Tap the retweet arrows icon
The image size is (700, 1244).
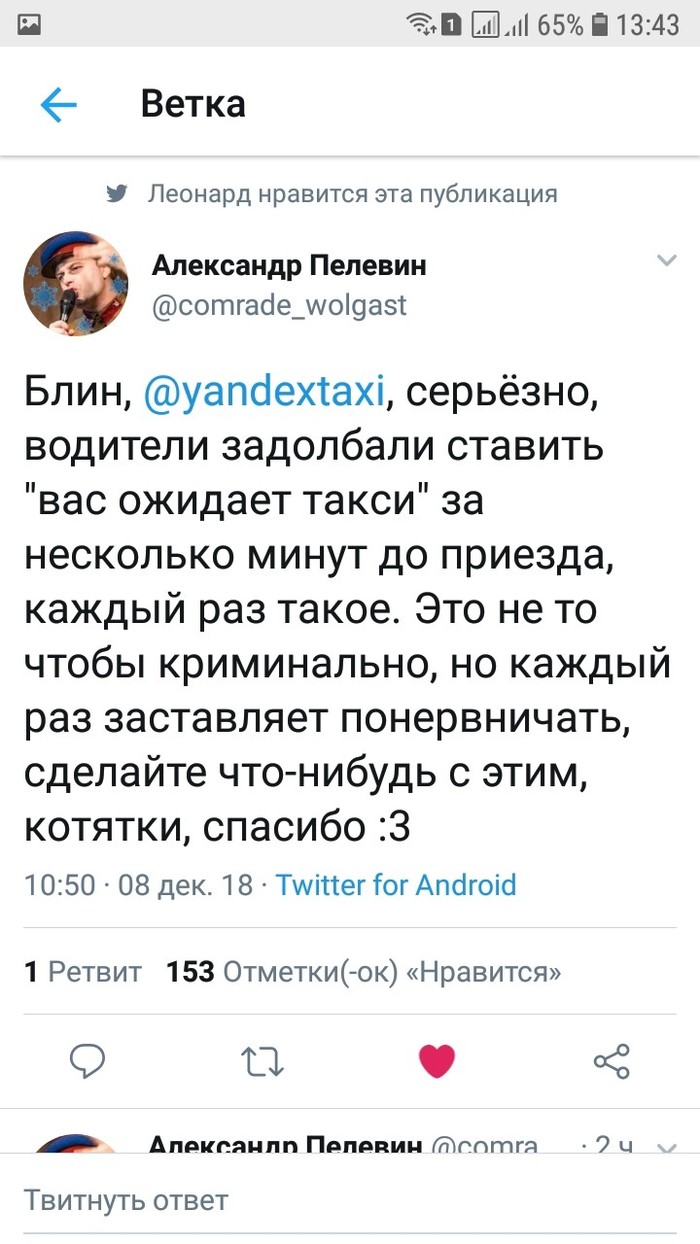[x=263, y=1060]
